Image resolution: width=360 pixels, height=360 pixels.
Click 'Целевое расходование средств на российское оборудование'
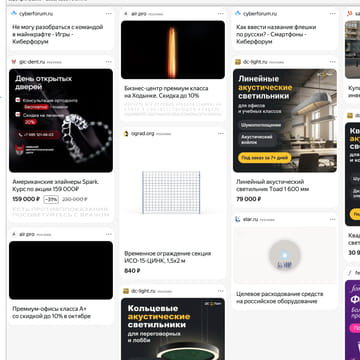pos(280,298)
